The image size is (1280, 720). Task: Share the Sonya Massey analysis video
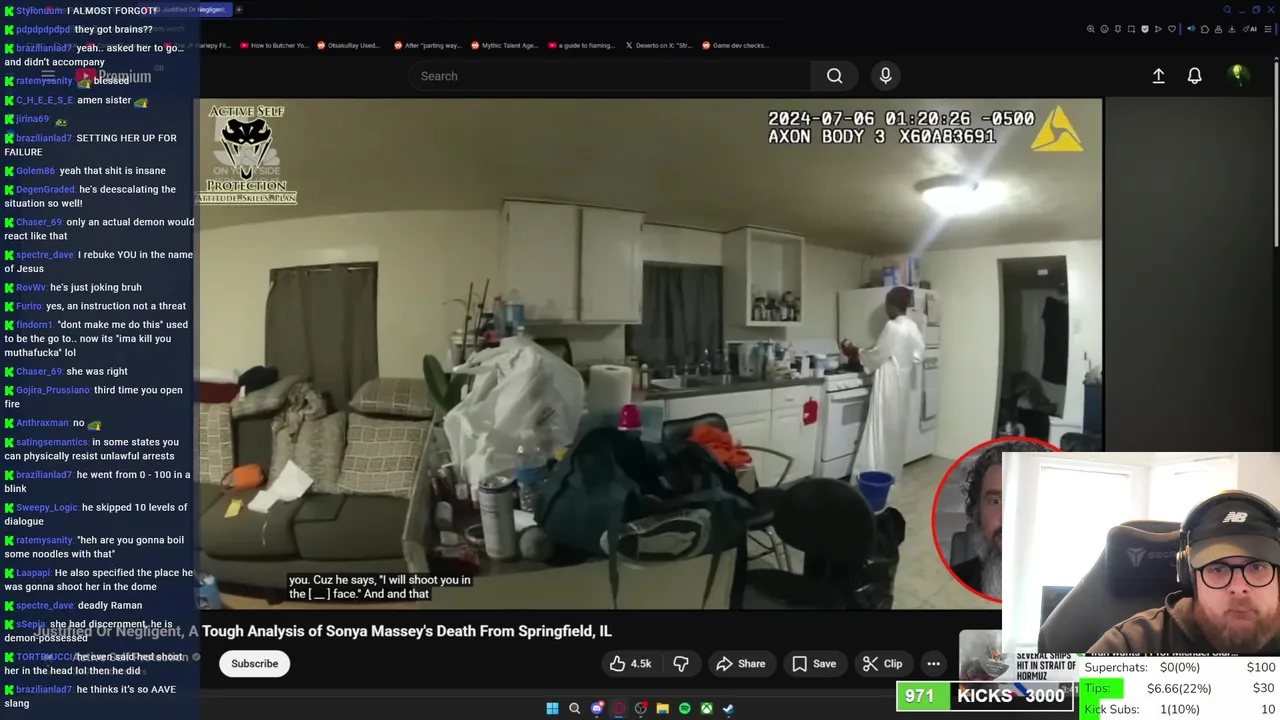click(740, 663)
